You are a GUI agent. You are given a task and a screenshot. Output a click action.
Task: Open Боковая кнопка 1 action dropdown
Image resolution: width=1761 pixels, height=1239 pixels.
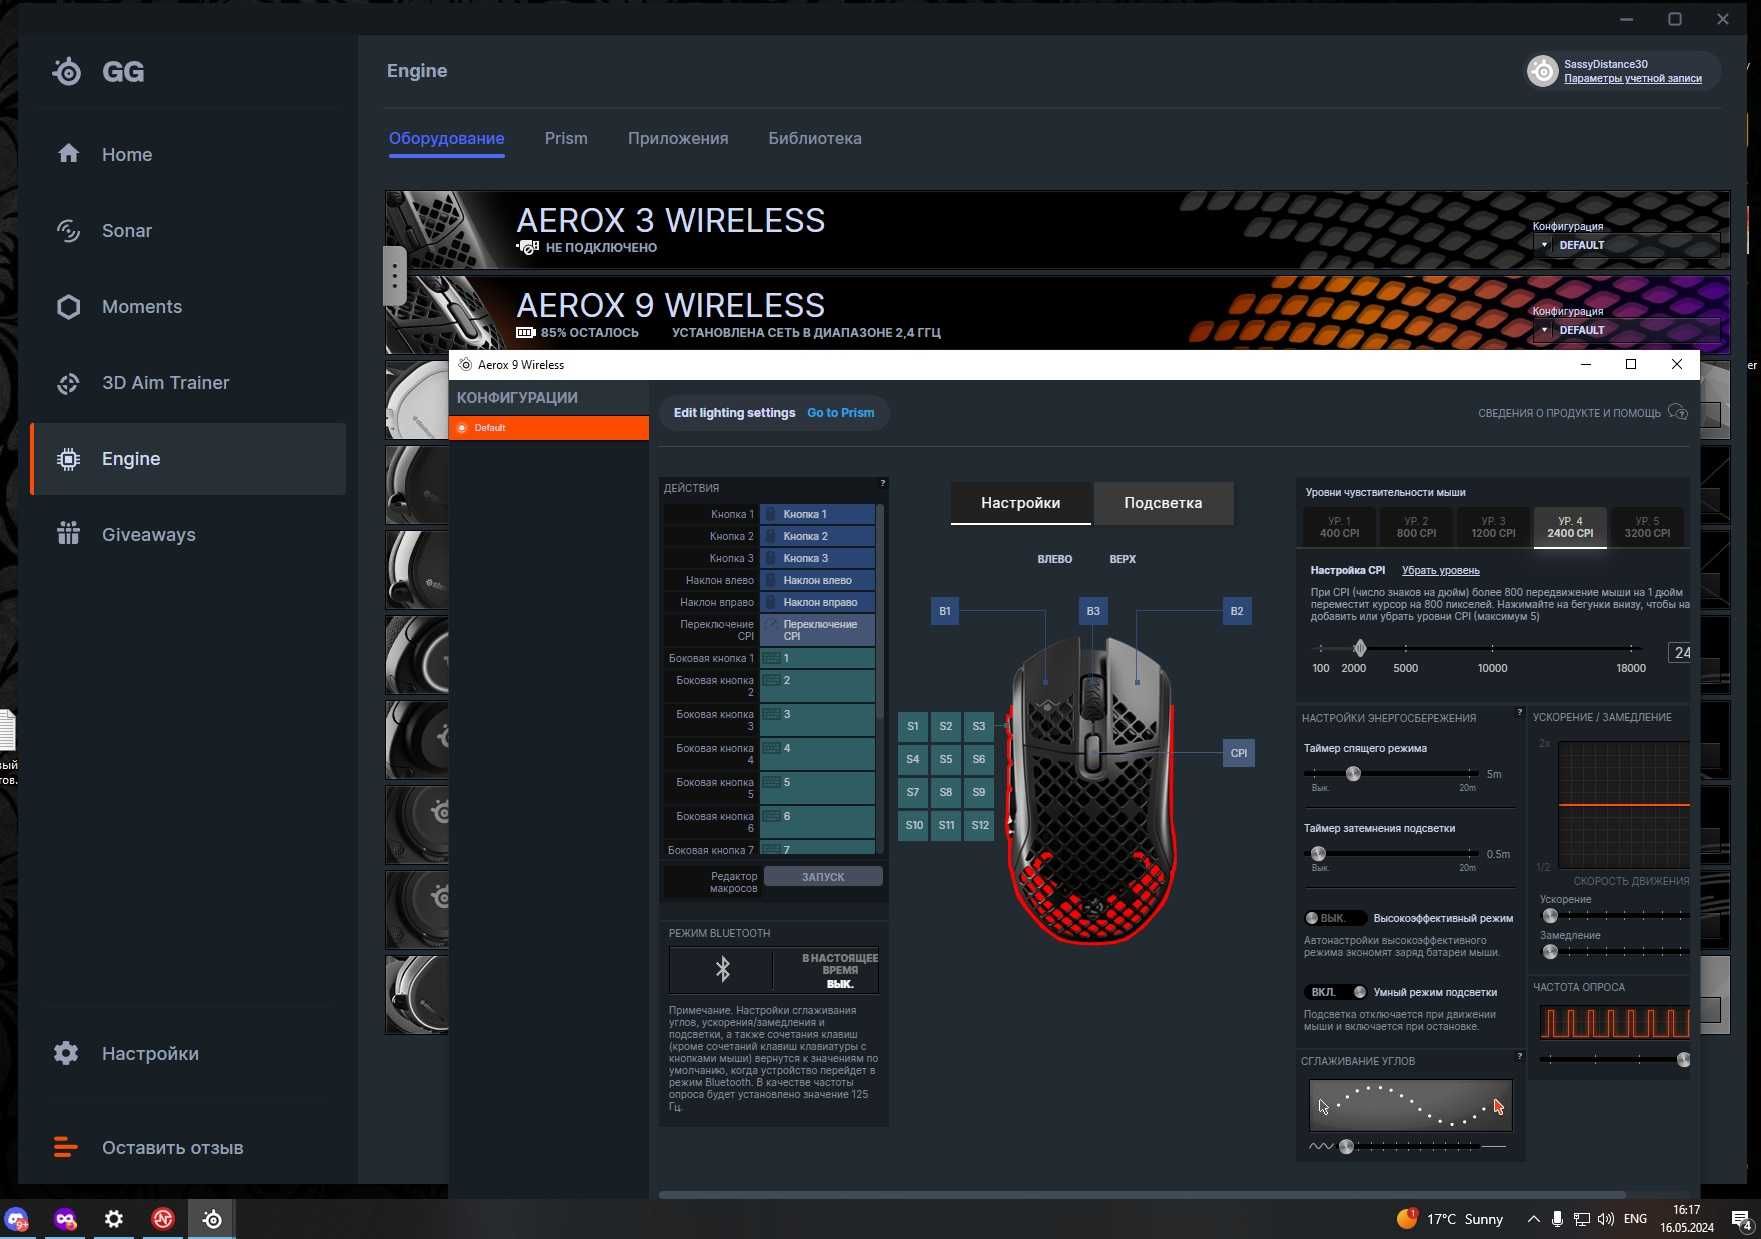[817, 658]
